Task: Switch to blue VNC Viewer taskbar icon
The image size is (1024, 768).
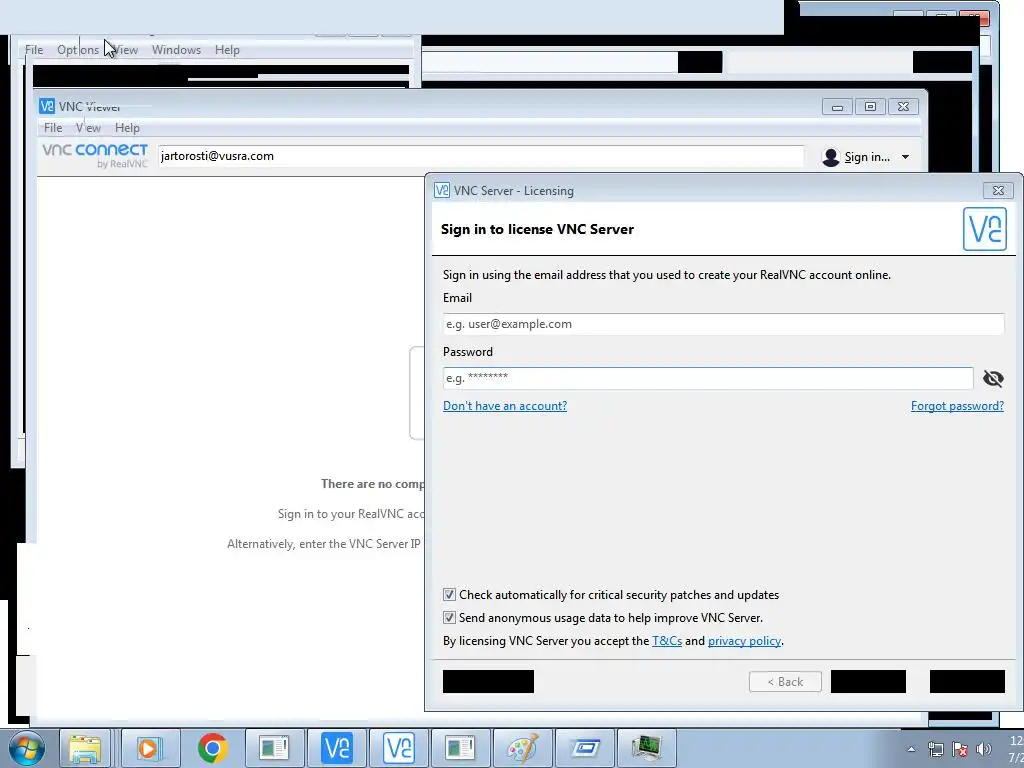Action: [x=337, y=748]
